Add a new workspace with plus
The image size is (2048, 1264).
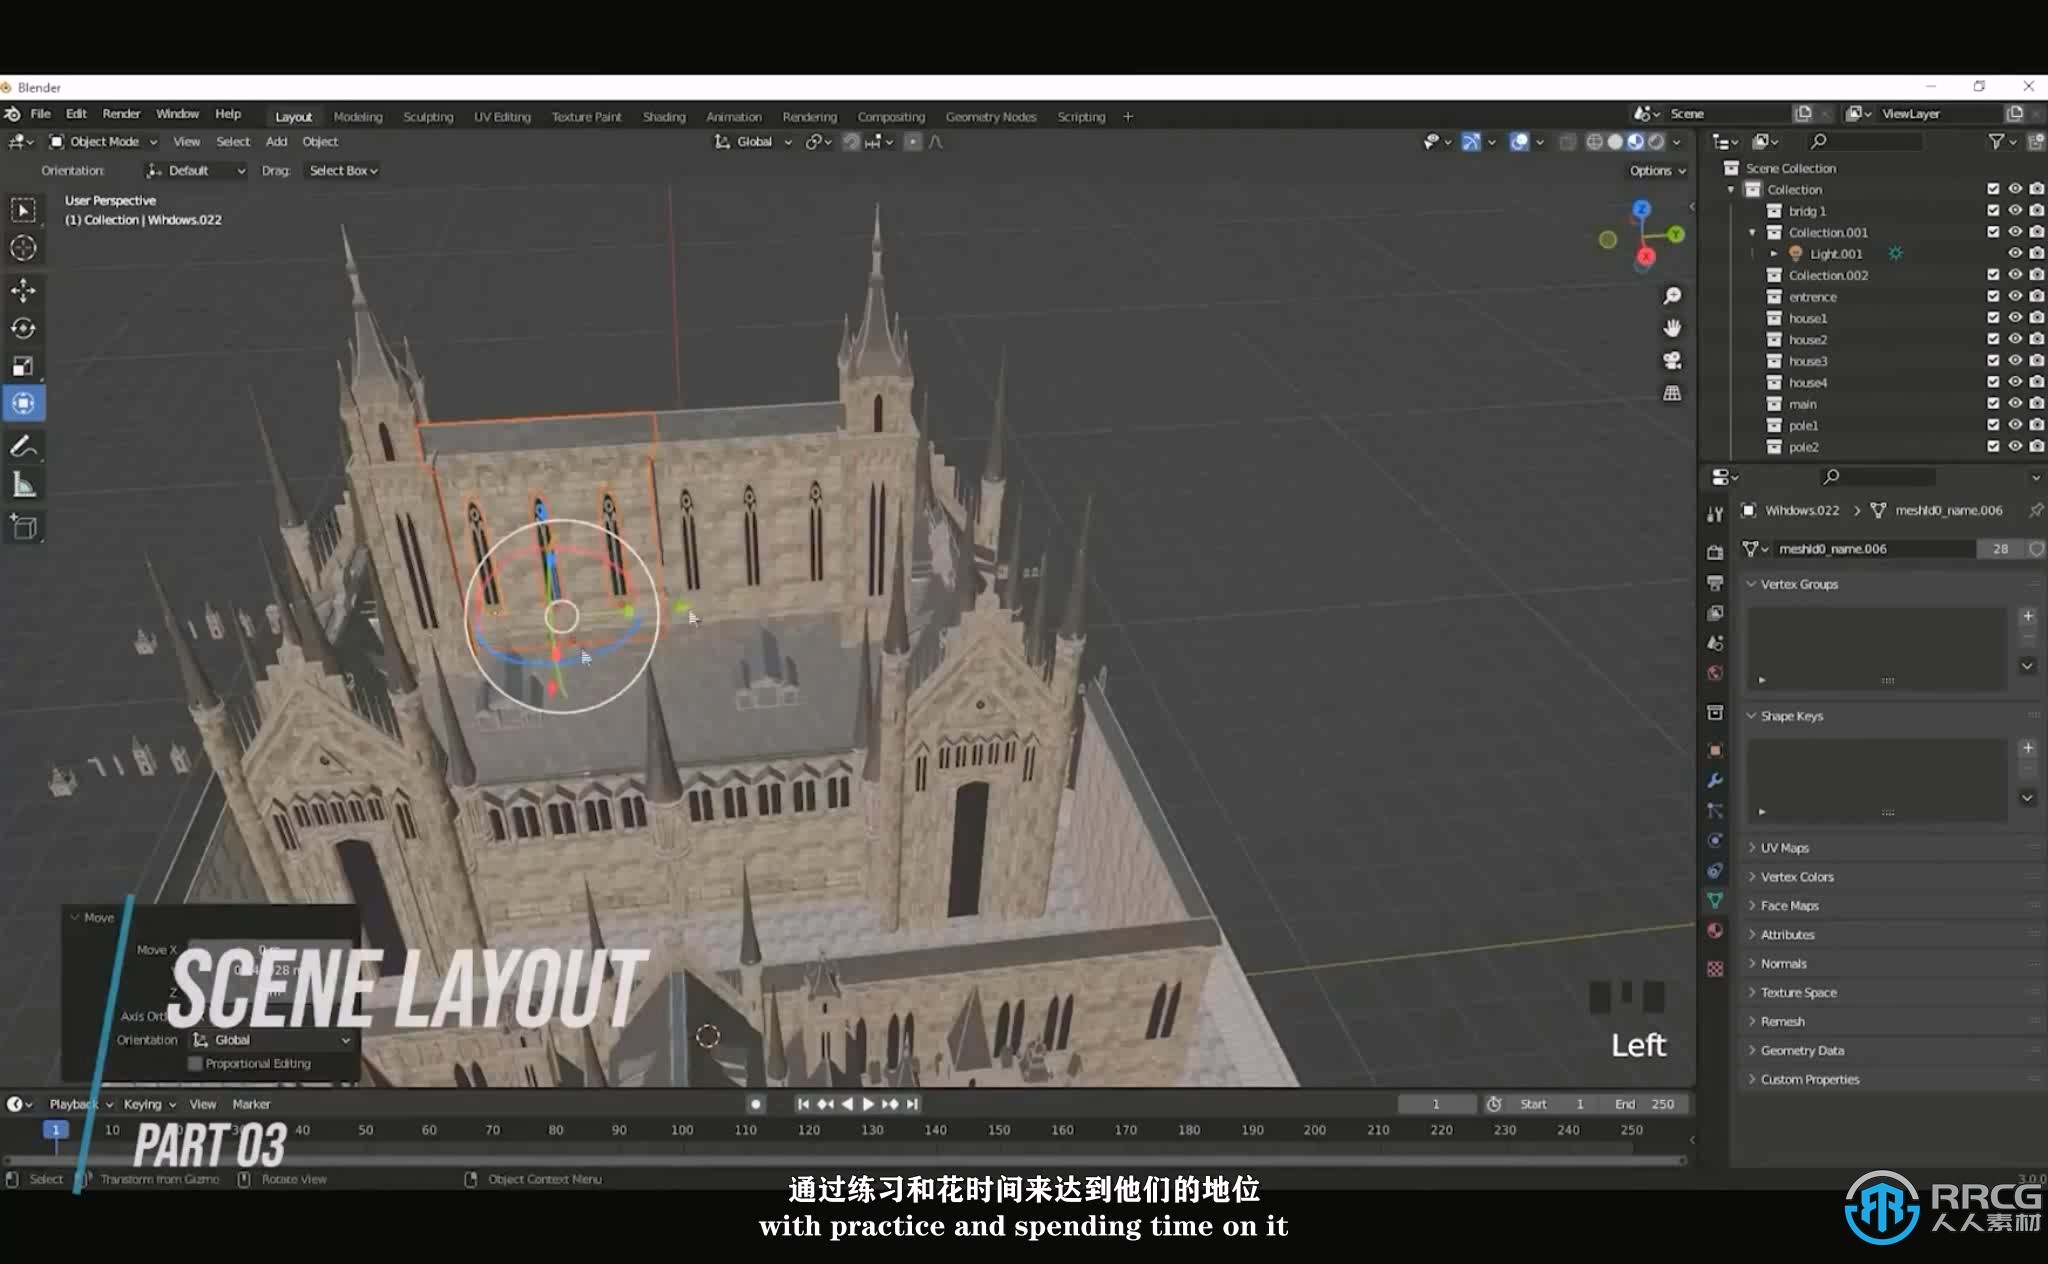(x=1128, y=117)
